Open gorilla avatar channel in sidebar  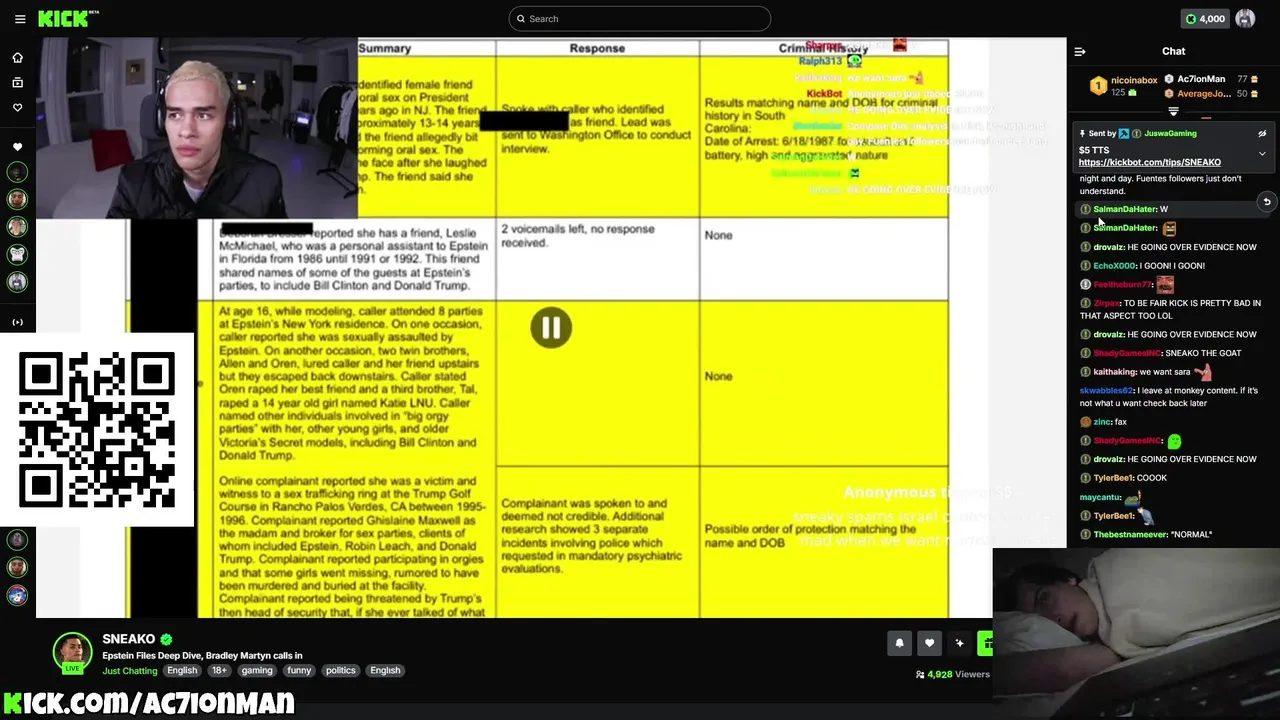tap(17, 255)
